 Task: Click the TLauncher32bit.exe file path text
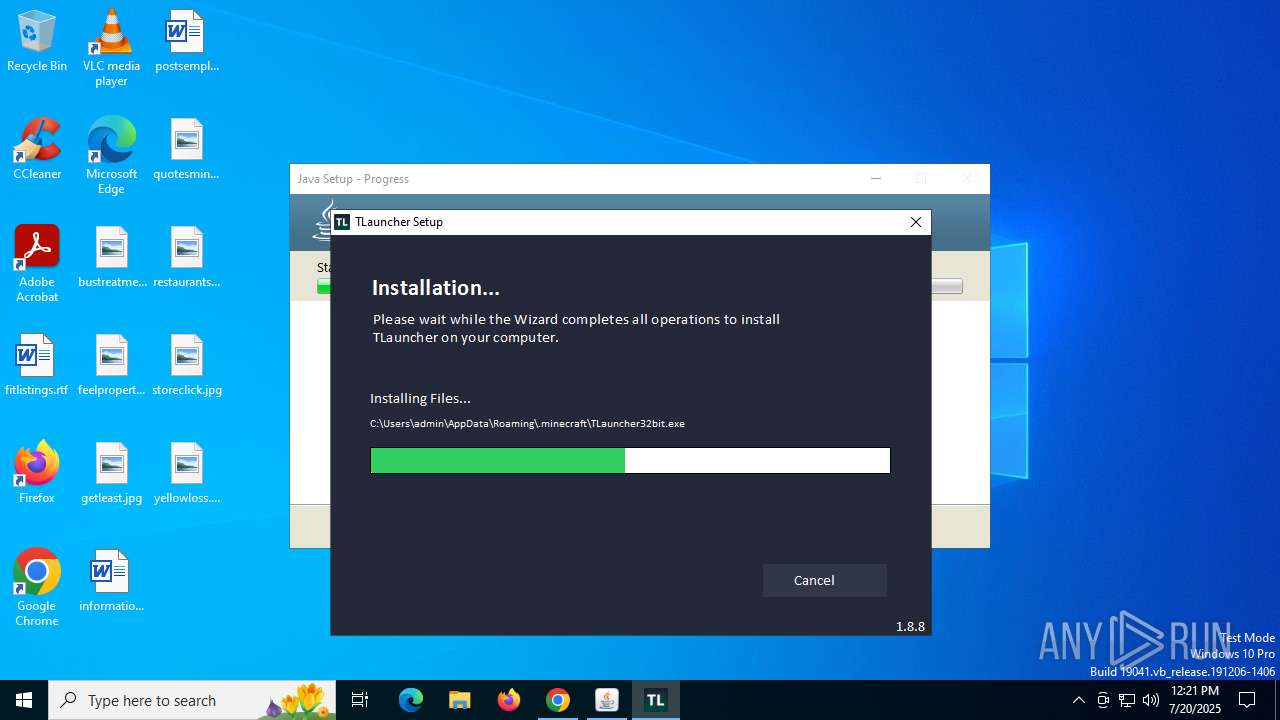527,424
